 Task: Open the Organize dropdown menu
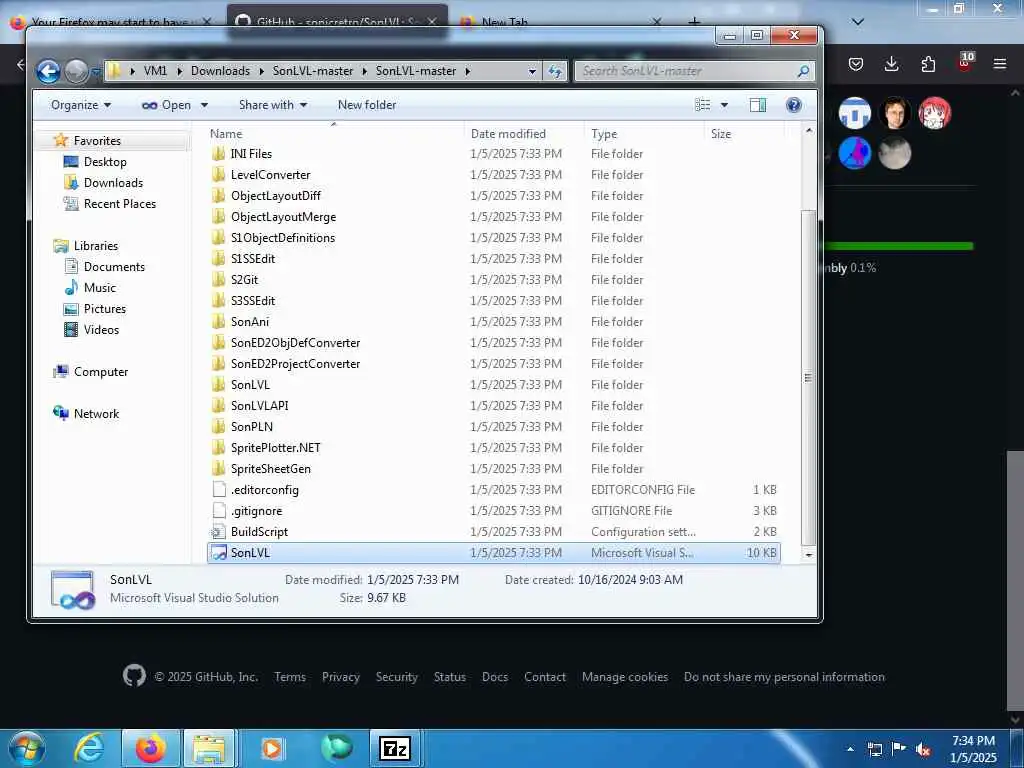tap(81, 105)
